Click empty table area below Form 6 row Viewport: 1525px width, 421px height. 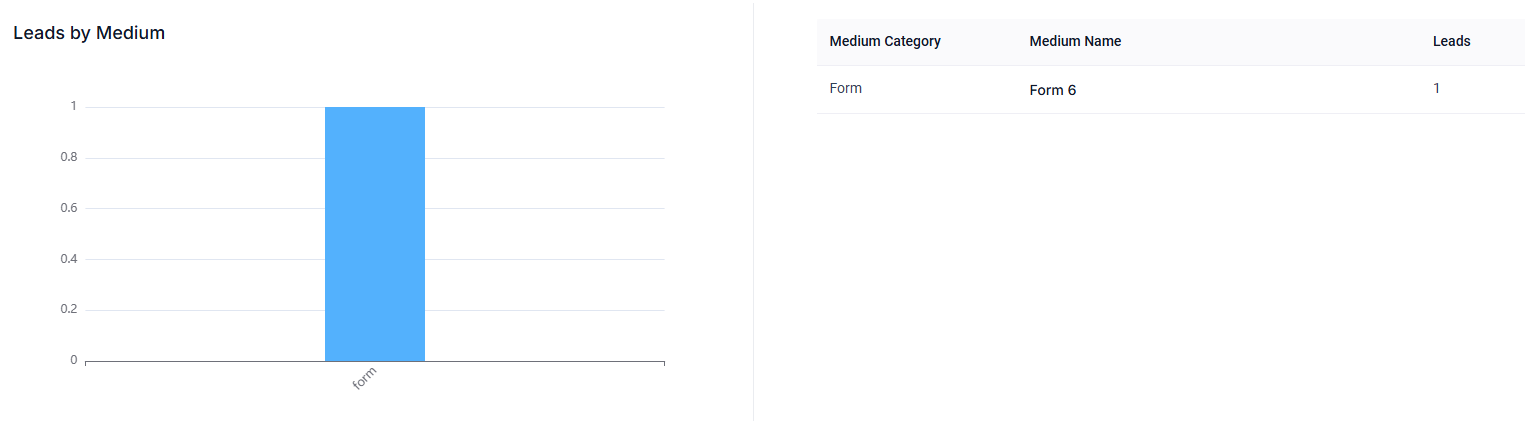[1170, 260]
